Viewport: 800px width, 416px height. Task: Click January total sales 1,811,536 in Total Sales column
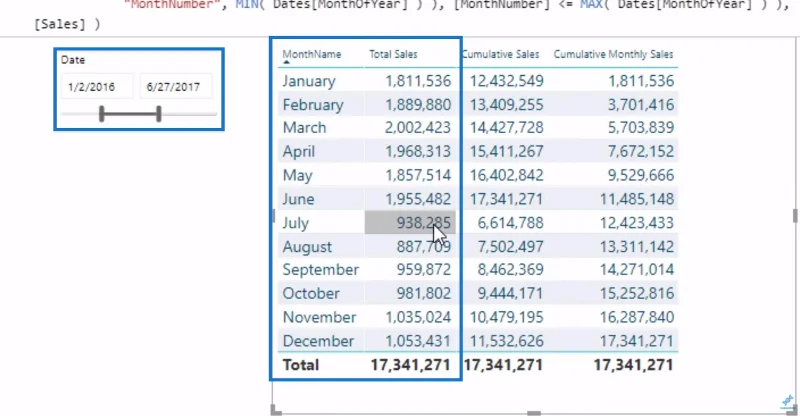pyautogui.click(x=418, y=81)
